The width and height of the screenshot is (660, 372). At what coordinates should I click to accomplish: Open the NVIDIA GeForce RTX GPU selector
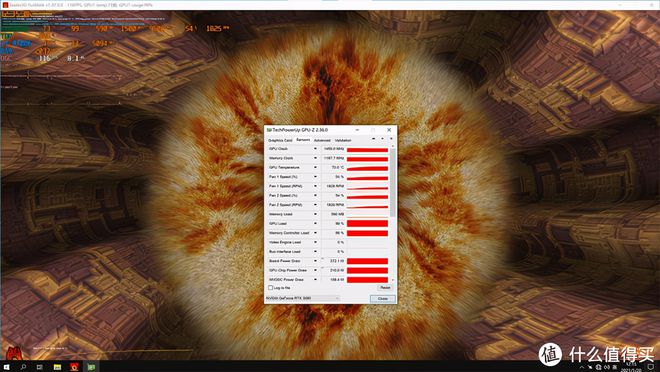coord(303,298)
